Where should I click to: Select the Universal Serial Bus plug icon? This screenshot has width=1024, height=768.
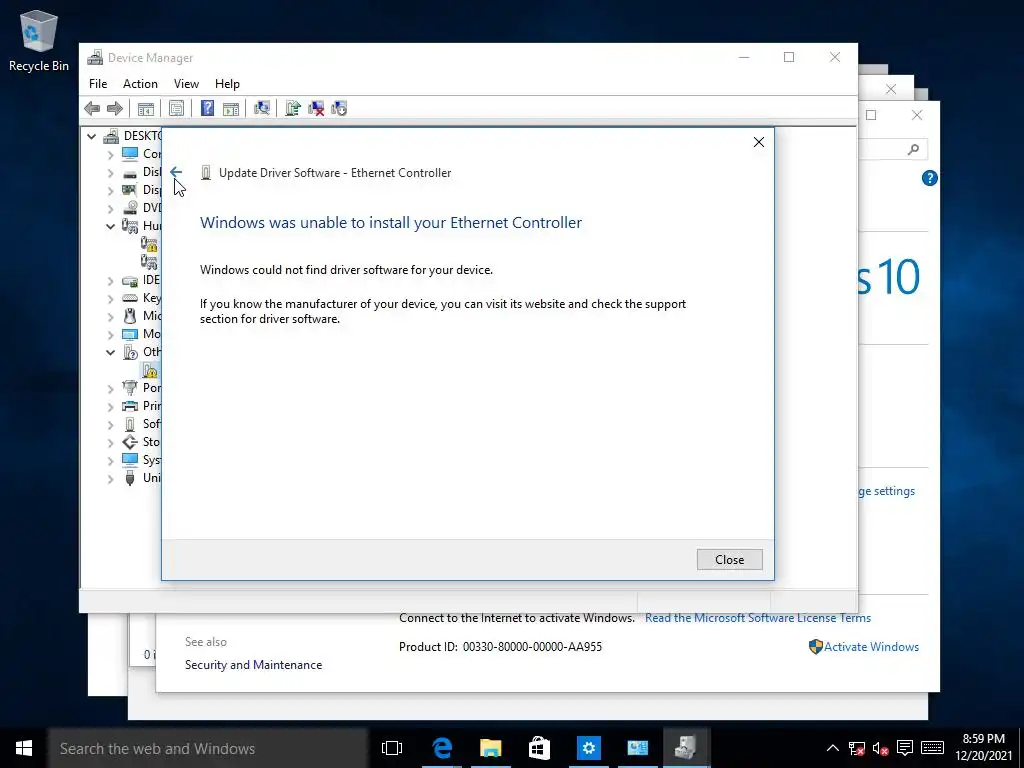[x=130, y=478]
